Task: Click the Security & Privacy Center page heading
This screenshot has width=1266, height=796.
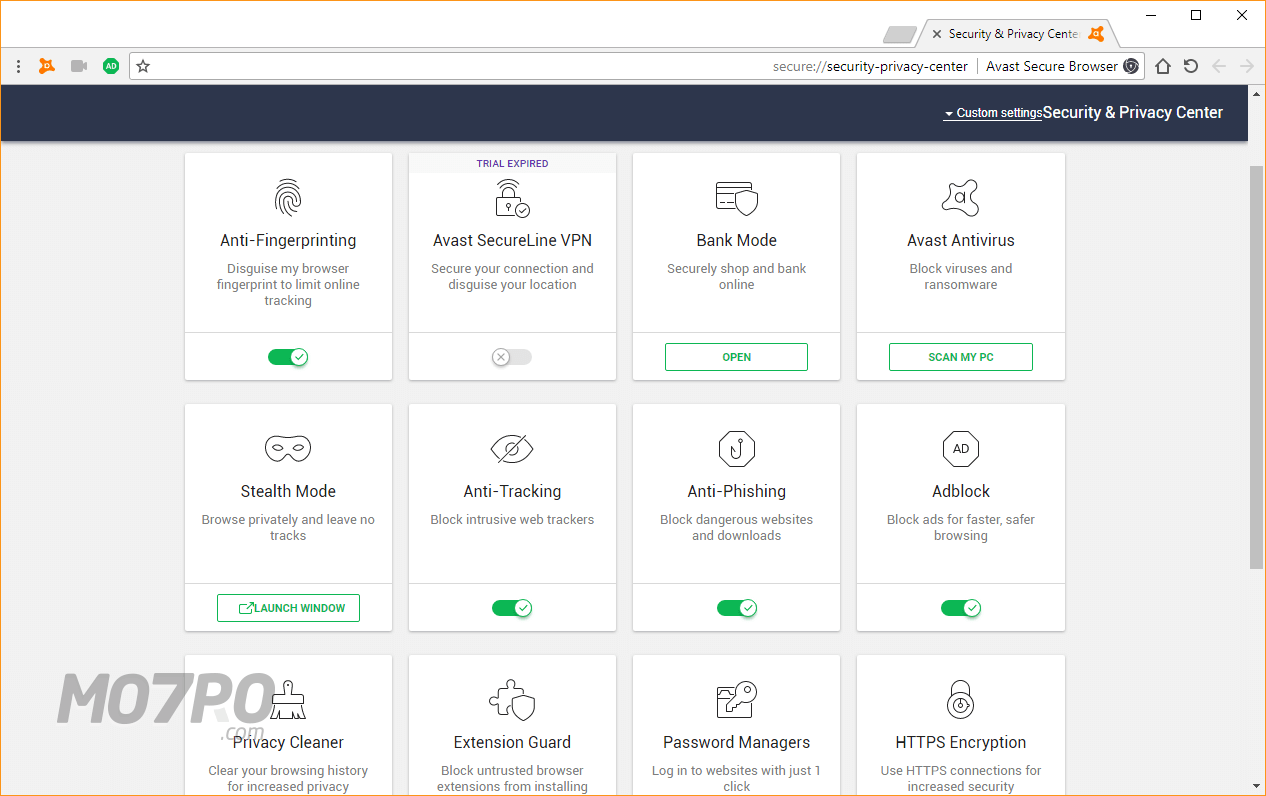Action: [x=1133, y=112]
